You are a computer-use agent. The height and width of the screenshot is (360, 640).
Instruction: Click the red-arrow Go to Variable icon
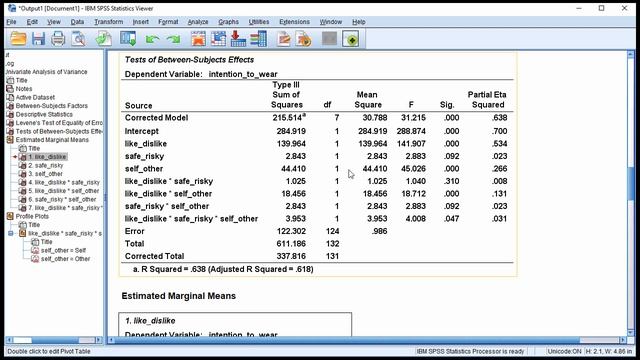238,39
